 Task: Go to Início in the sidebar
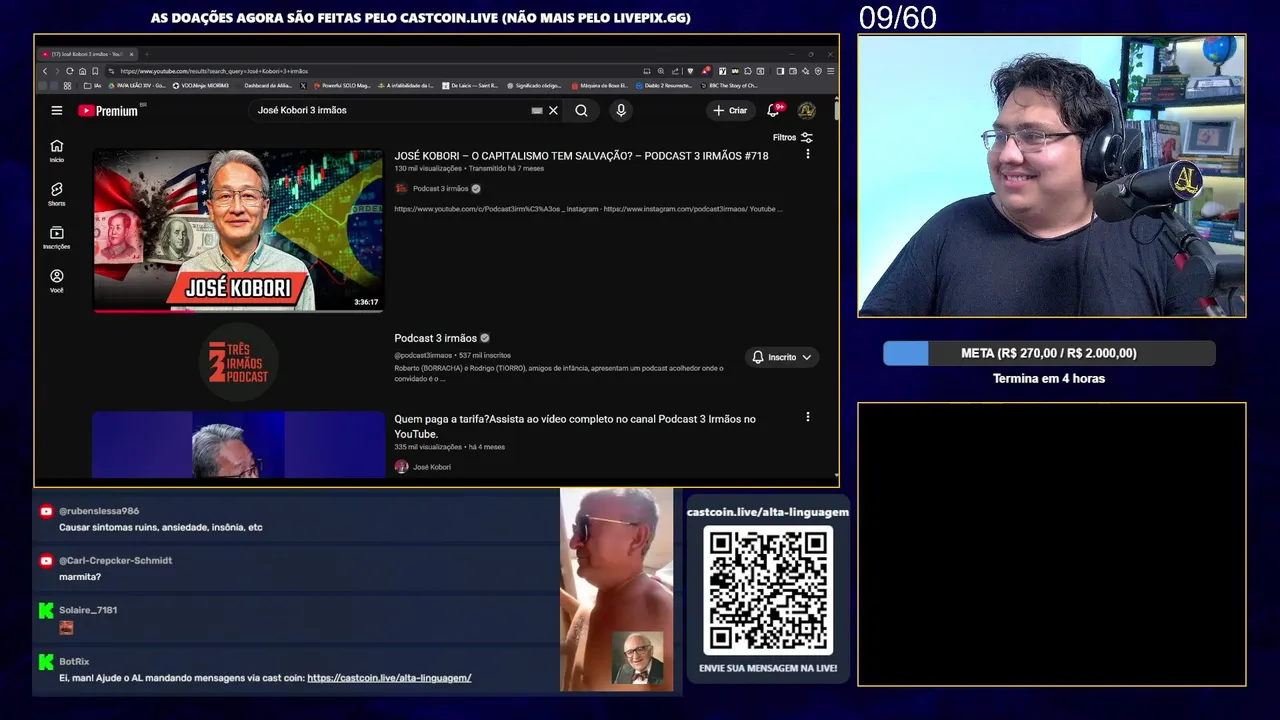point(57,150)
